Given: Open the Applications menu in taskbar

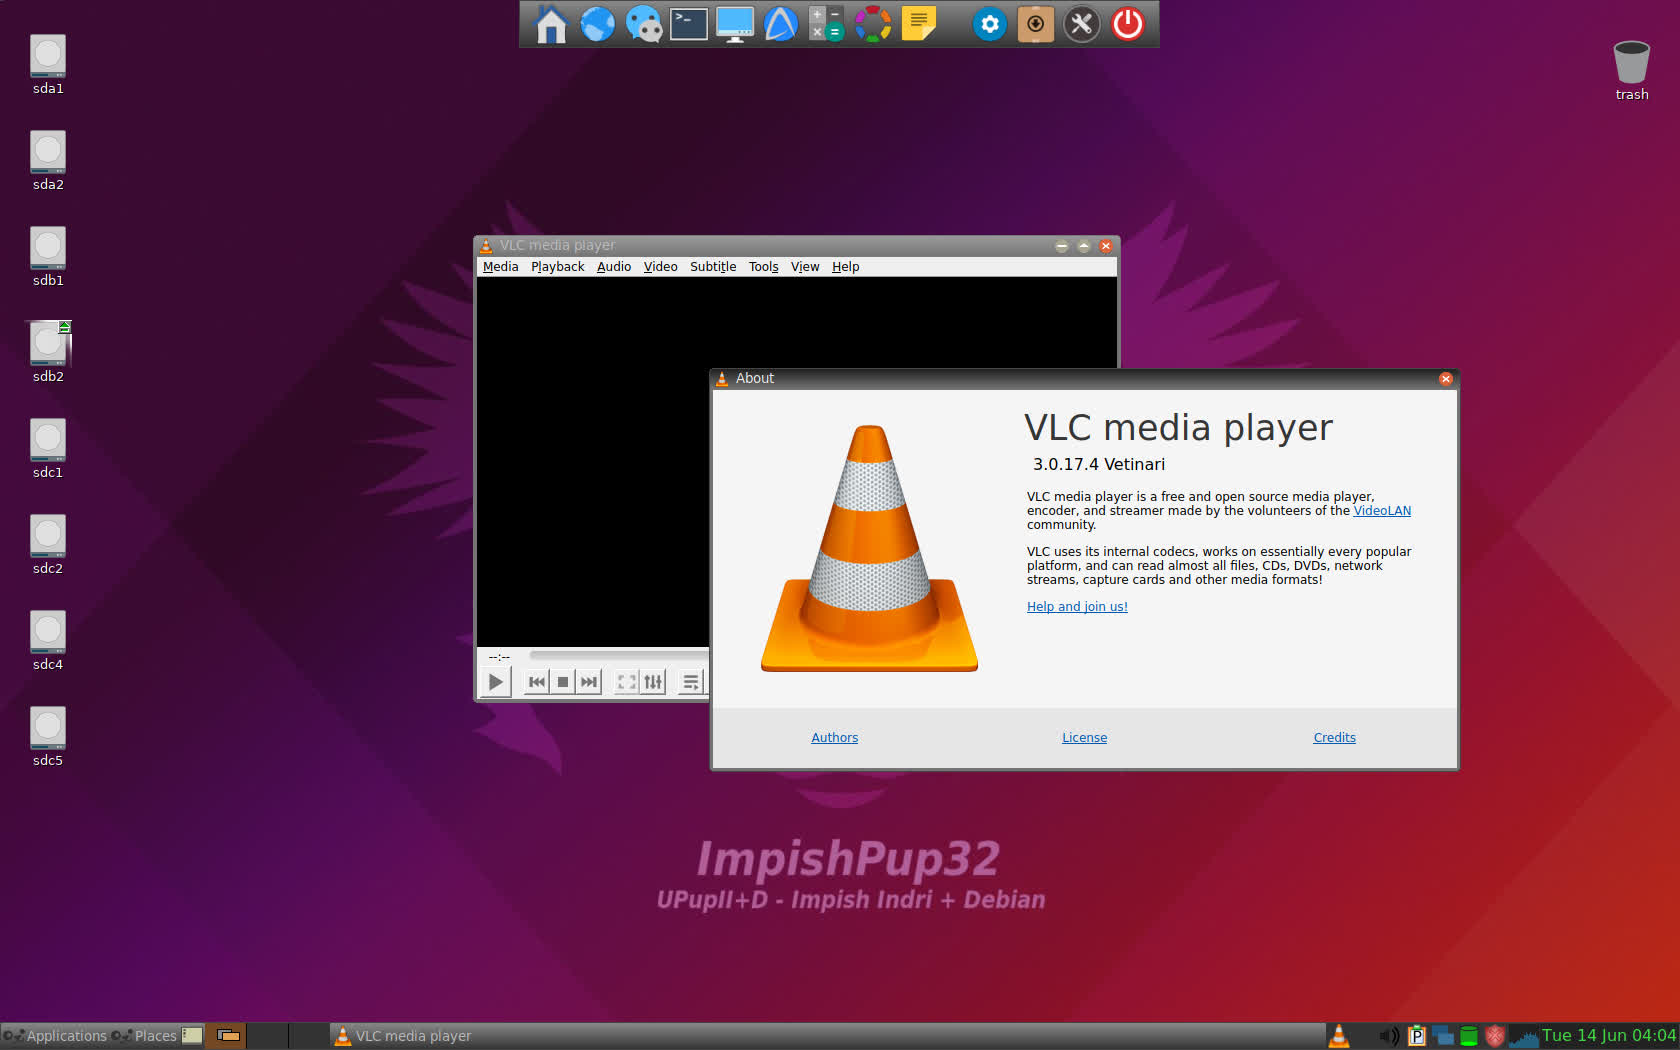Looking at the screenshot, I should tap(56, 1036).
